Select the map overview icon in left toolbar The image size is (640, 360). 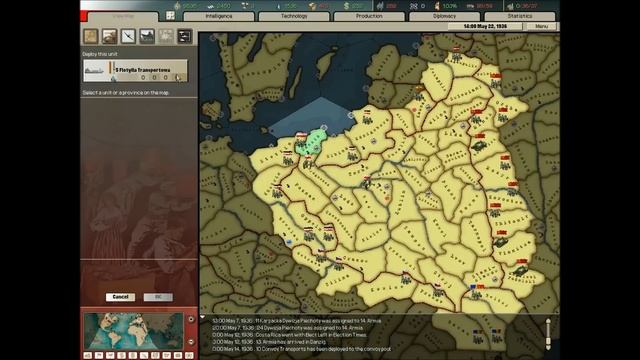(91, 36)
